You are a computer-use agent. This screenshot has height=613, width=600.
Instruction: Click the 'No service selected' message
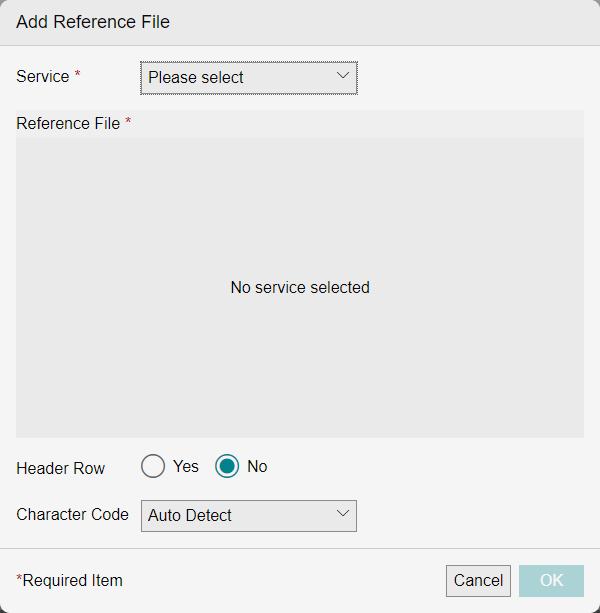click(300, 288)
